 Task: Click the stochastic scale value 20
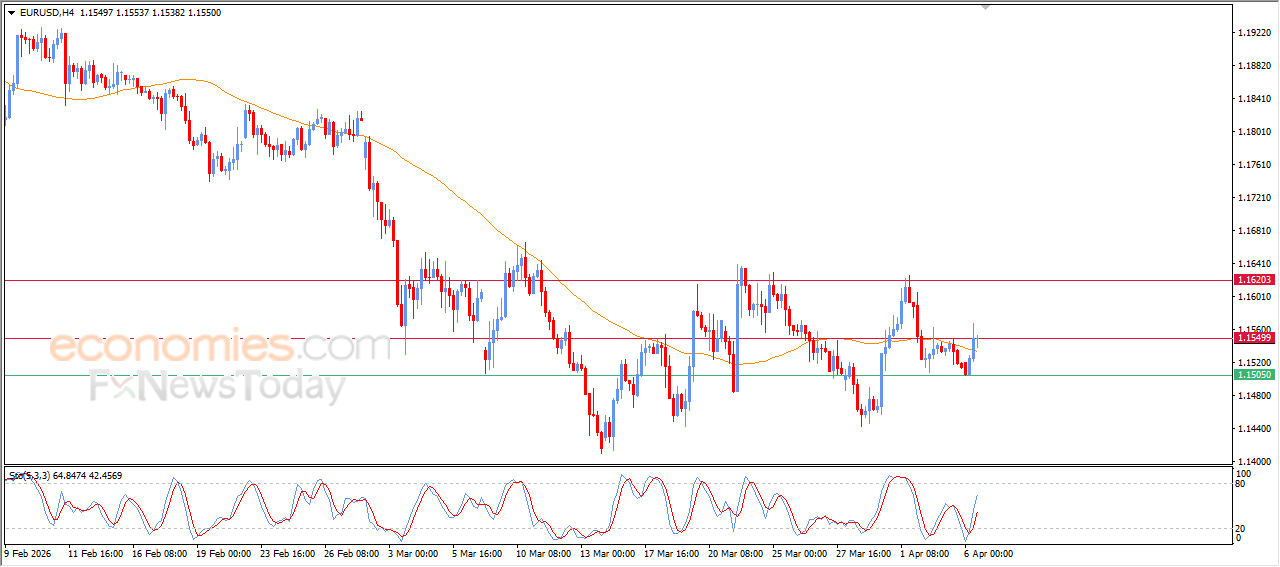(1242, 528)
